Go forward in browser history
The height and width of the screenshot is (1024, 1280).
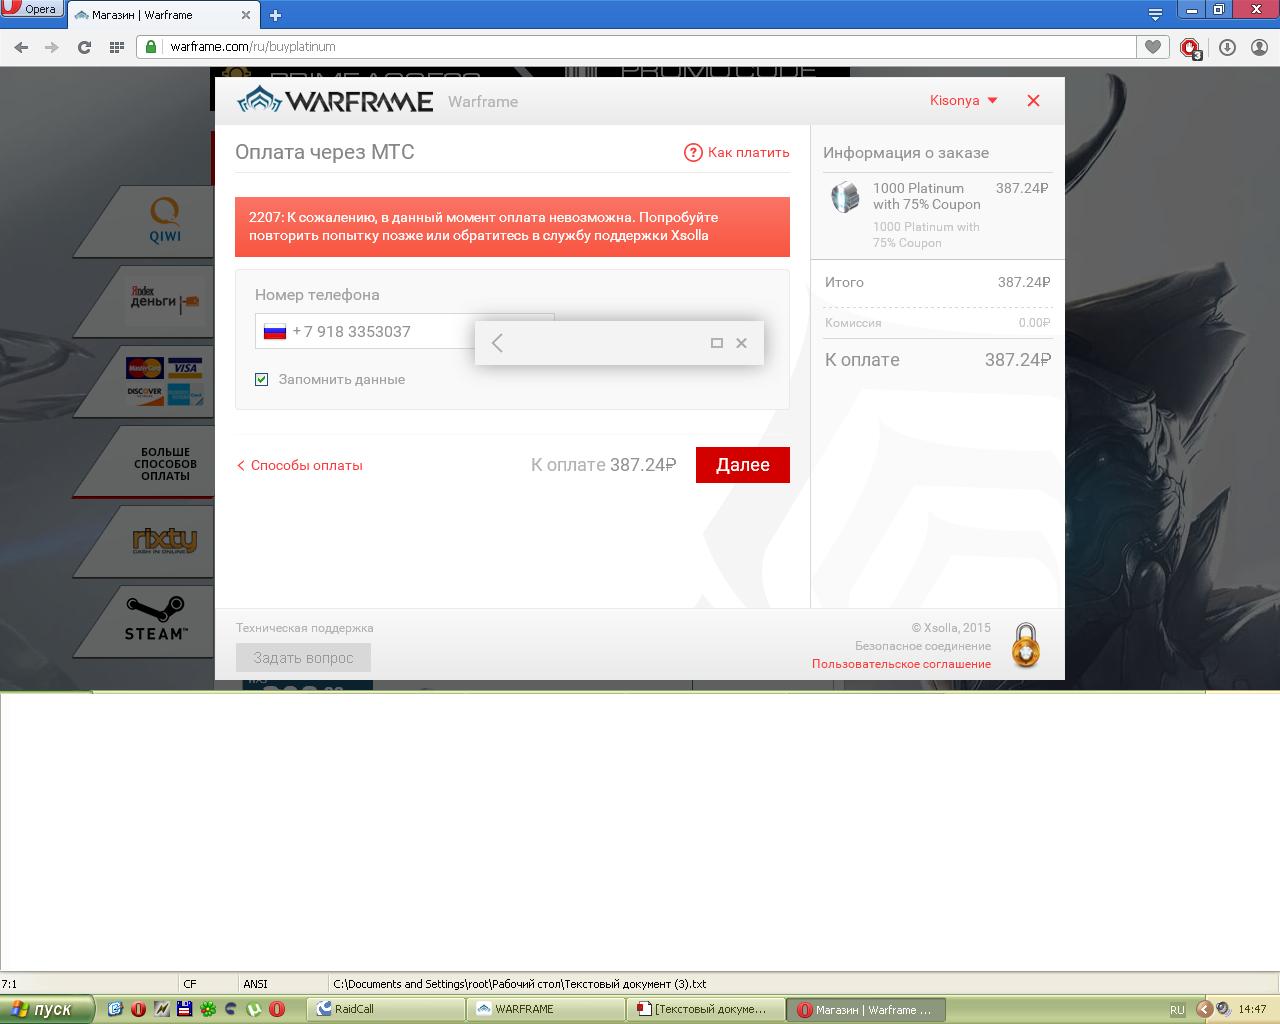(x=51, y=47)
